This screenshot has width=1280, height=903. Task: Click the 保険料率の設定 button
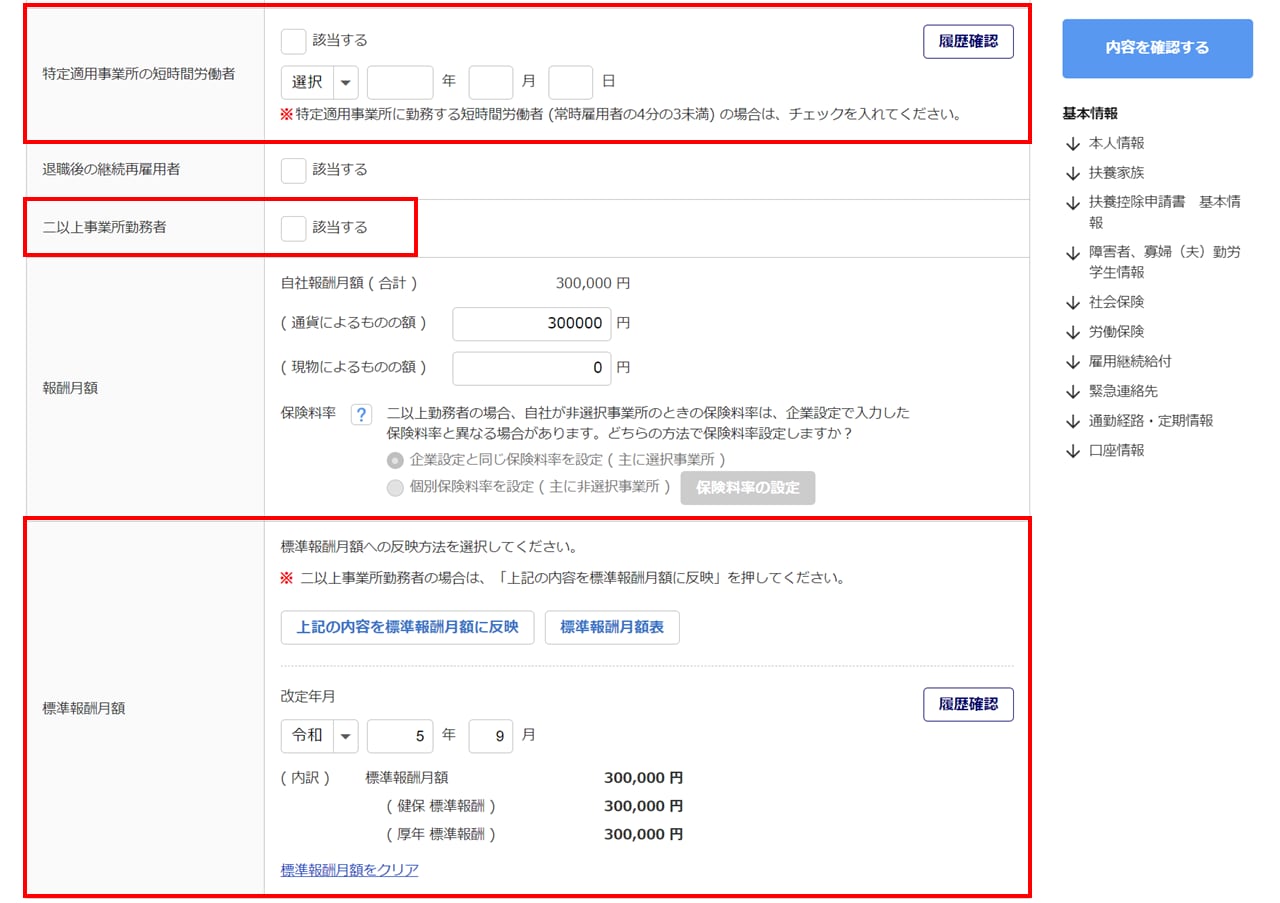tap(748, 488)
